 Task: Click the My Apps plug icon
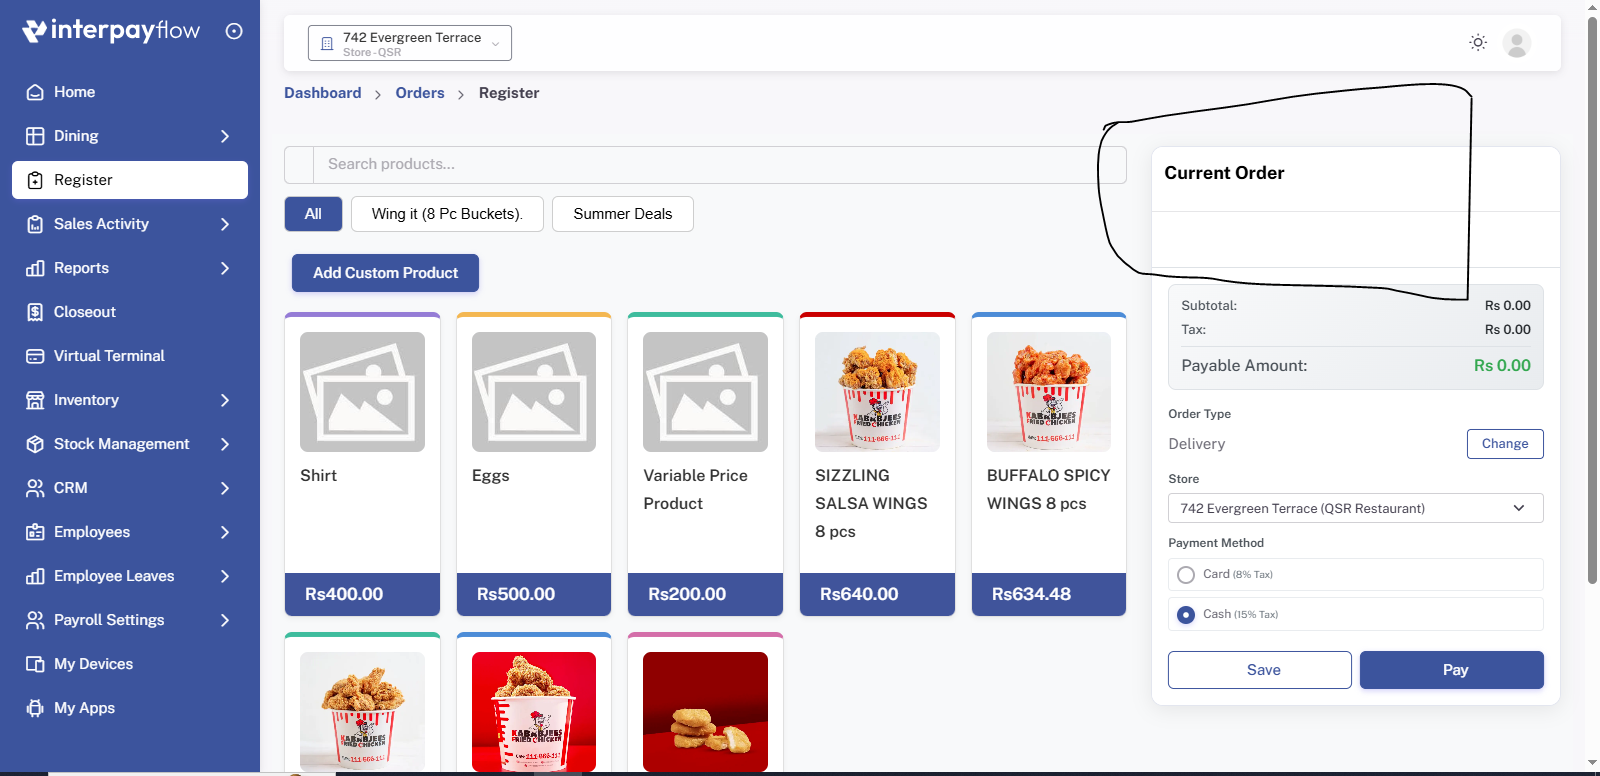pyautogui.click(x=35, y=708)
